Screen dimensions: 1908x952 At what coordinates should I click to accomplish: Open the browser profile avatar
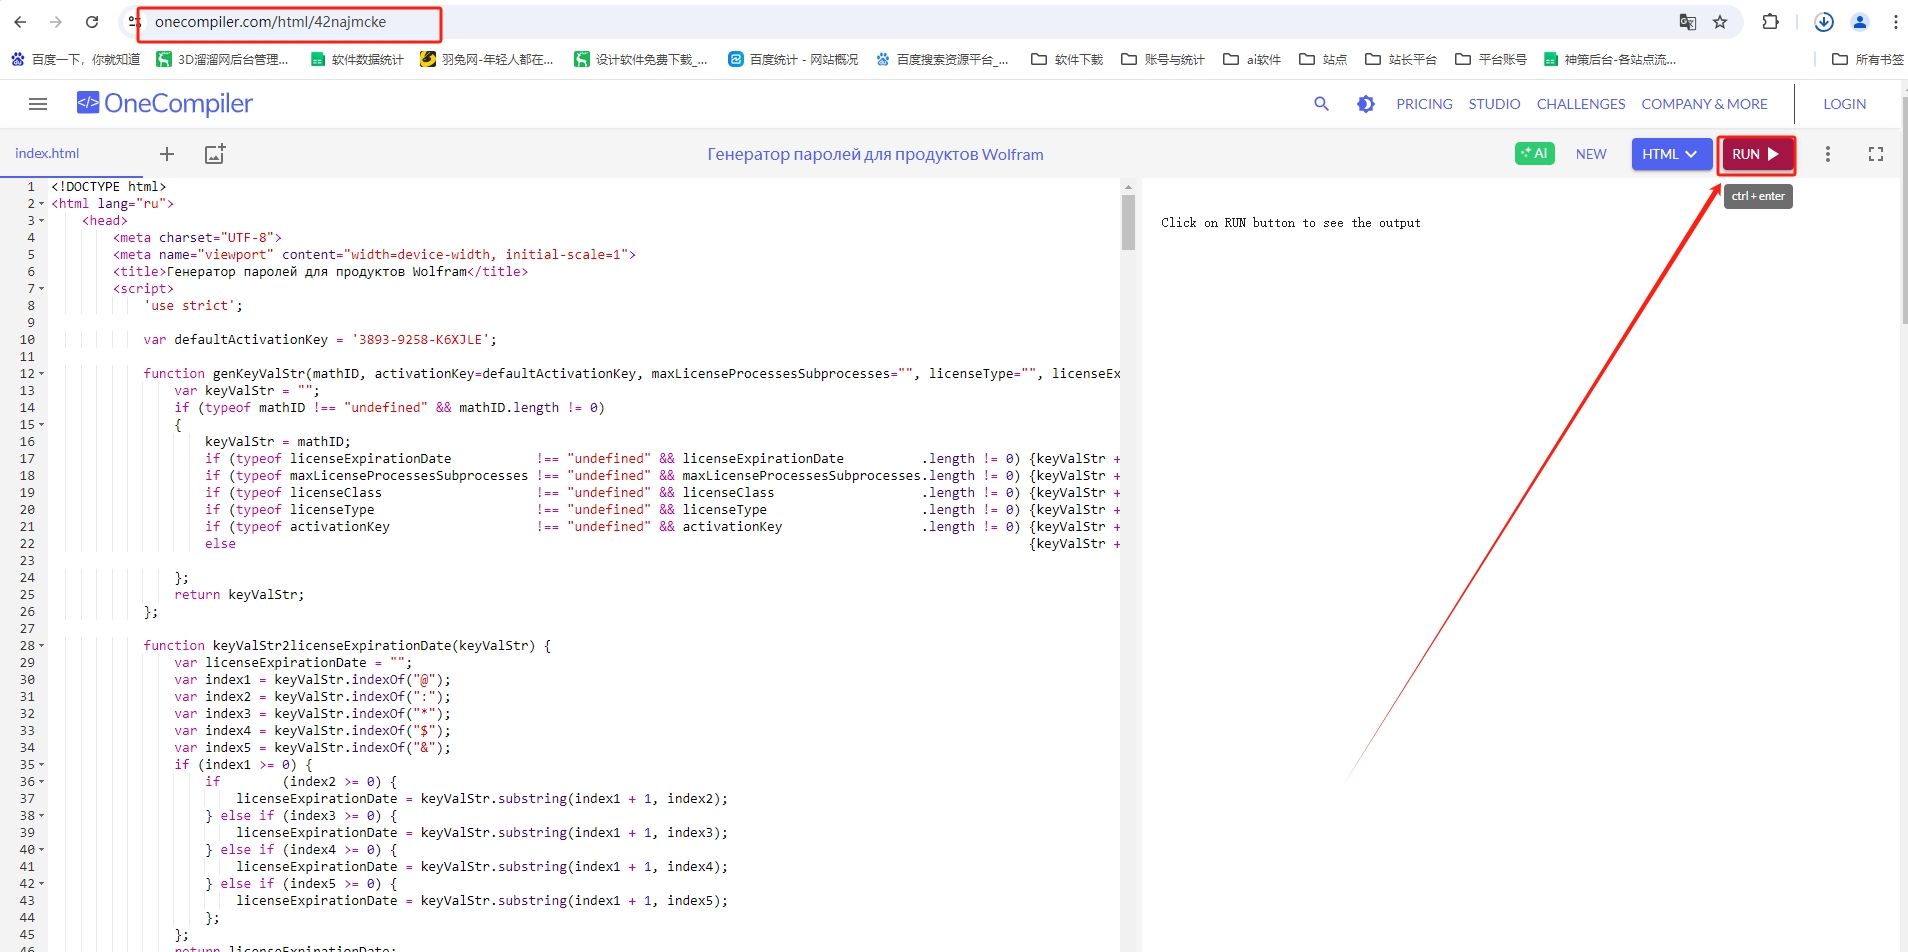(1860, 22)
